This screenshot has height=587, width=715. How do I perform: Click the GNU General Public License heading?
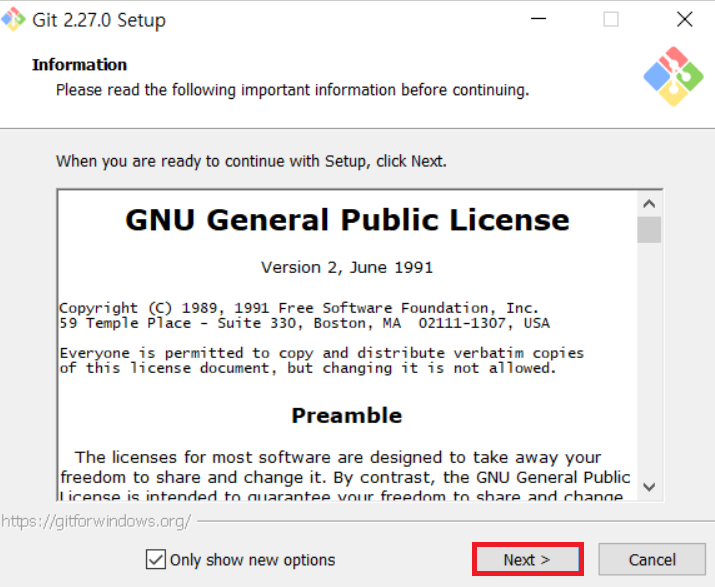(347, 220)
